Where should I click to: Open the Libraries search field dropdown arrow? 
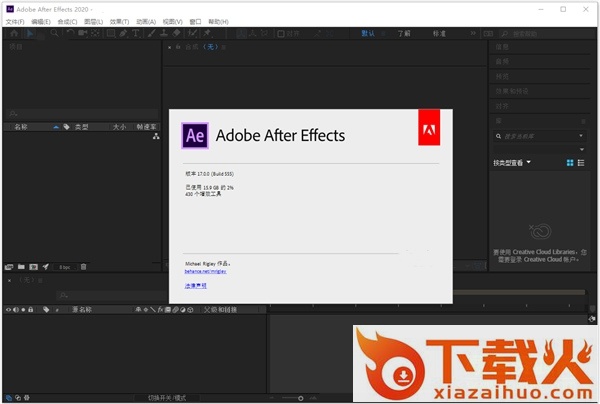(581, 136)
